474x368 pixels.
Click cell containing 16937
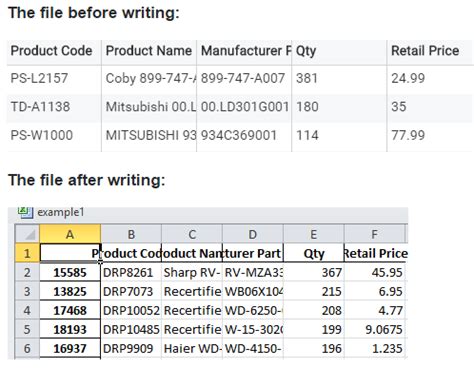click(x=70, y=348)
